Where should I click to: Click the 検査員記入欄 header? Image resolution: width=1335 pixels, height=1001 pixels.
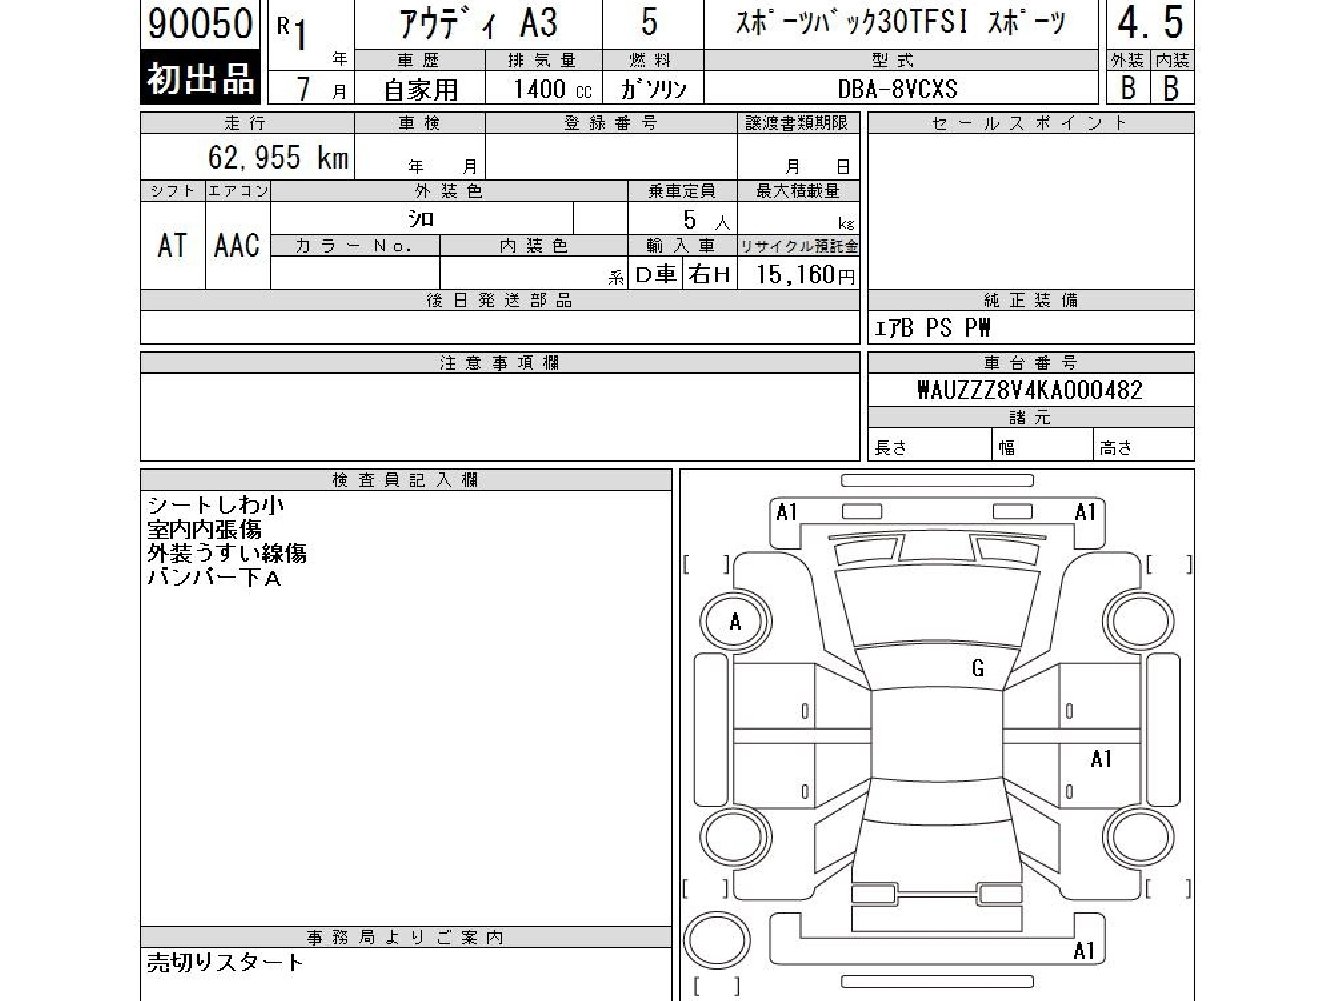tap(406, 480)
